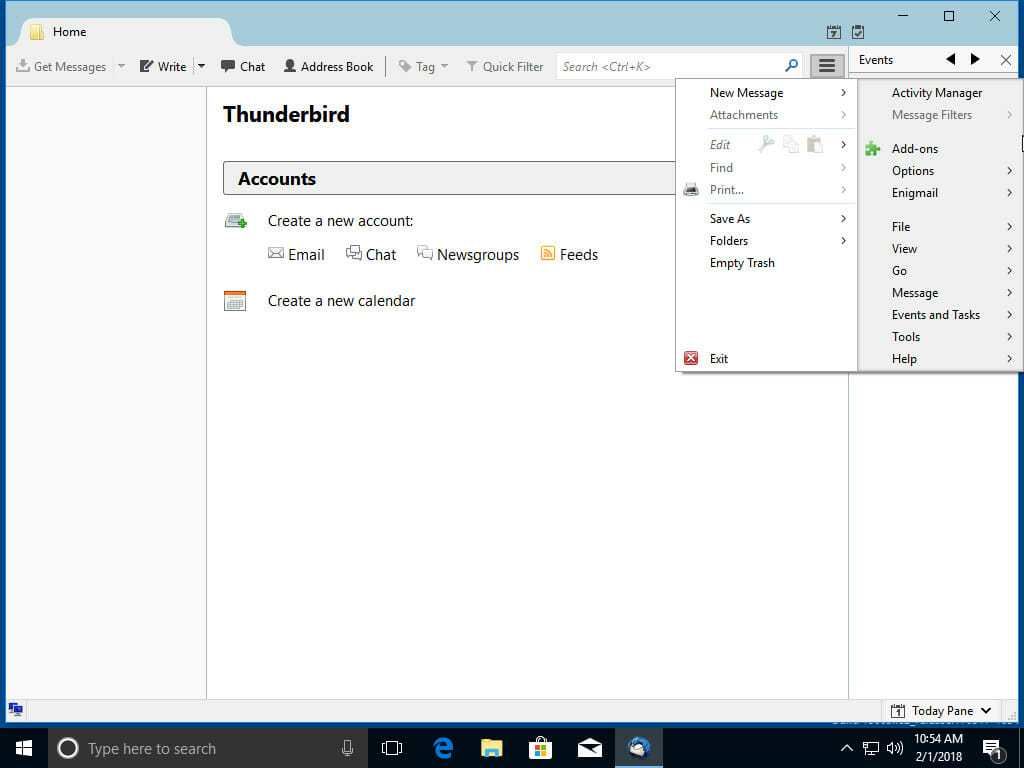Click Create a new calendar
This screenshot has width=1024, height=768.
(341, 300)
